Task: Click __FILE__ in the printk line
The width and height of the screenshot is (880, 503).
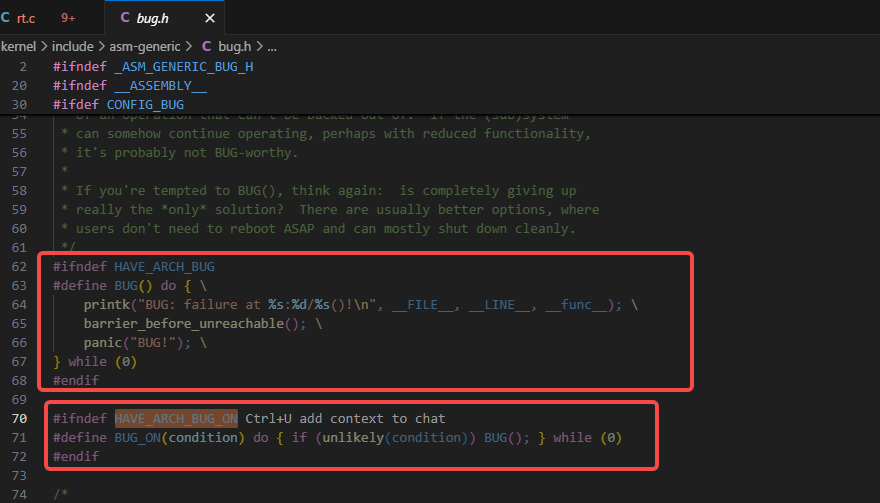Action: (x=423, y=305)
